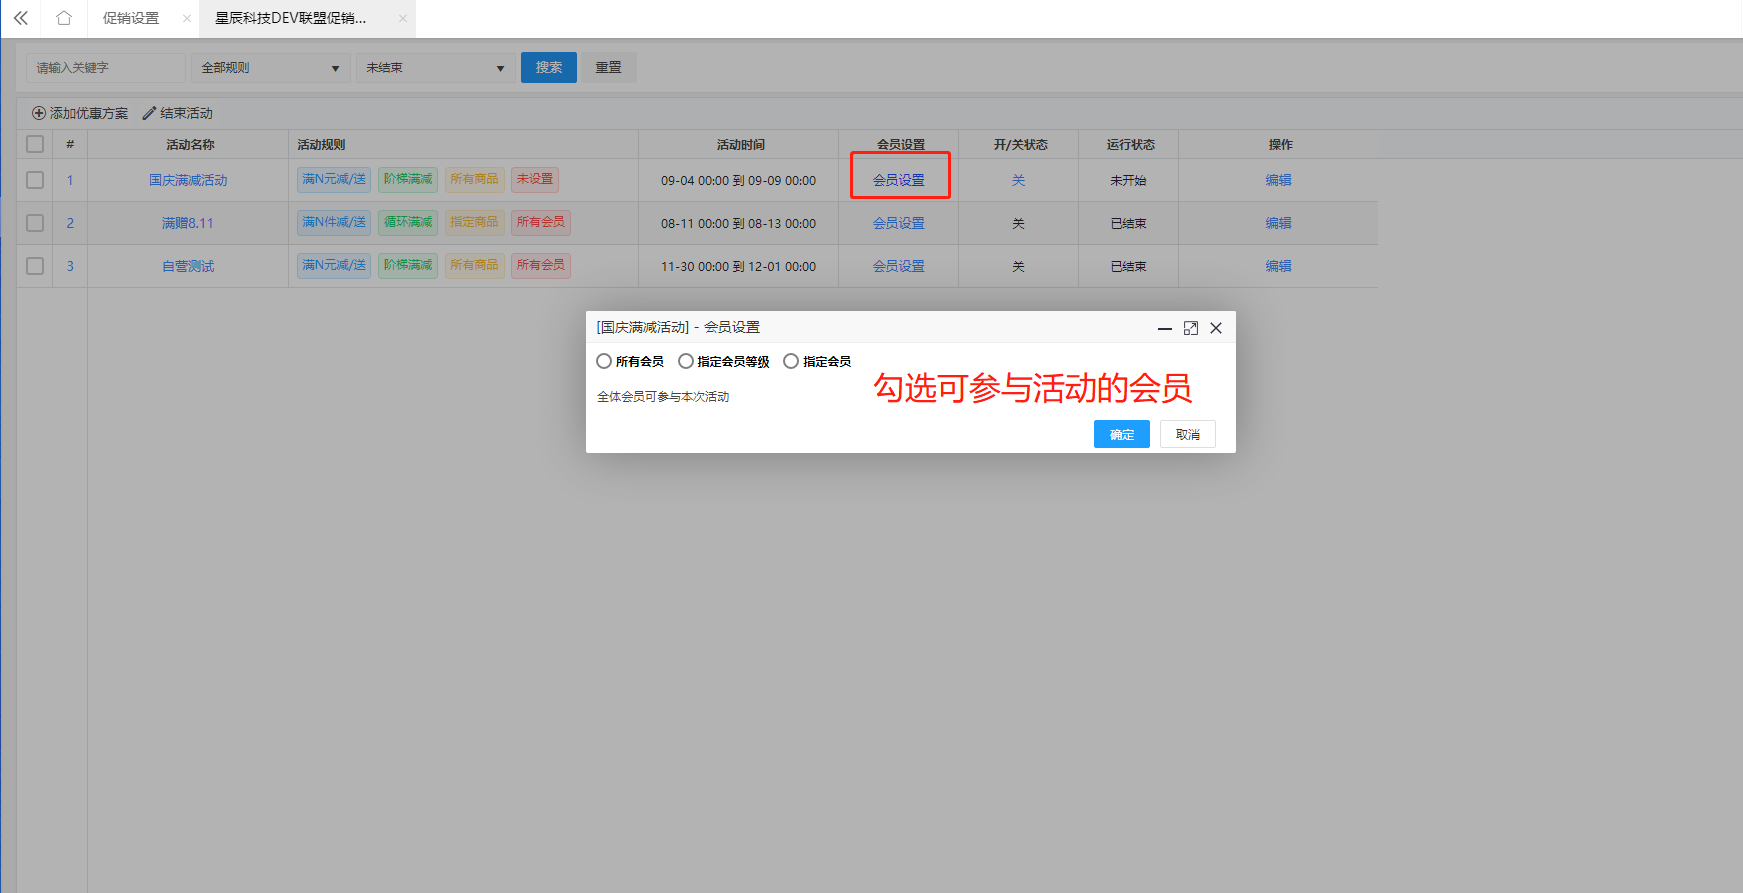
Task: Select the 指定会员等级 radio button
Action: coord(686,361)
